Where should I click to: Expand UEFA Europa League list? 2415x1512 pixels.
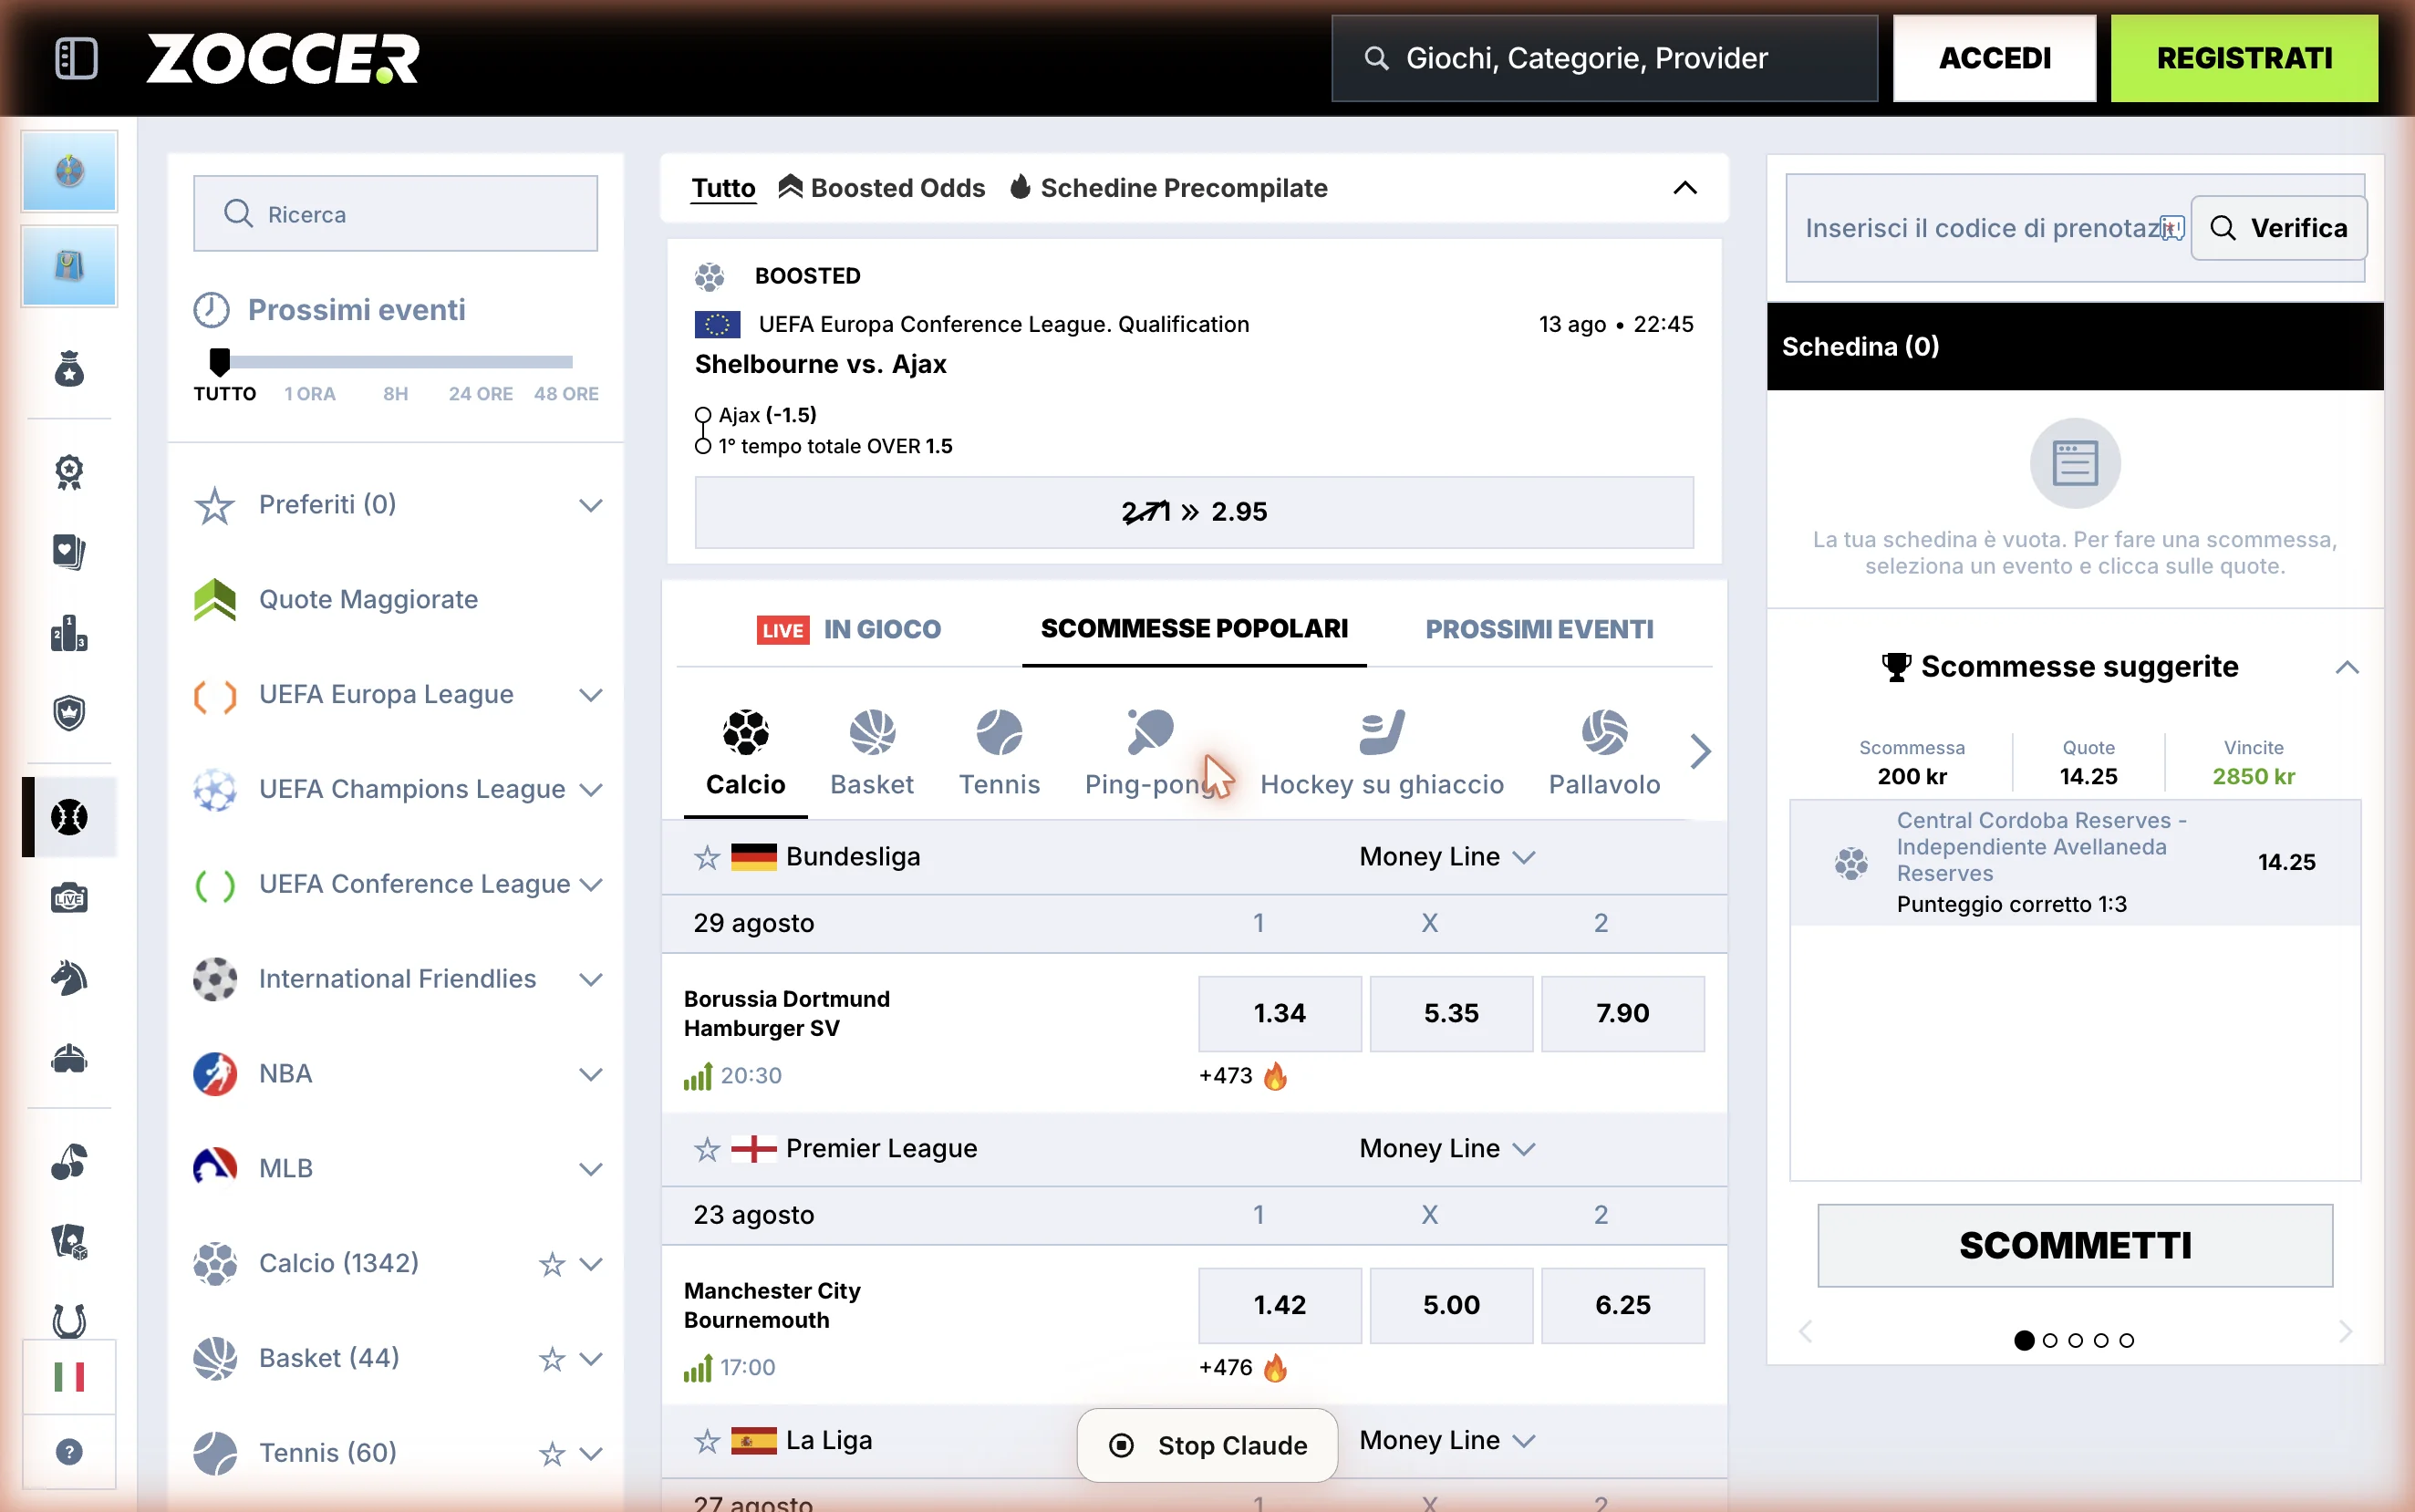(x=591, y=695)
